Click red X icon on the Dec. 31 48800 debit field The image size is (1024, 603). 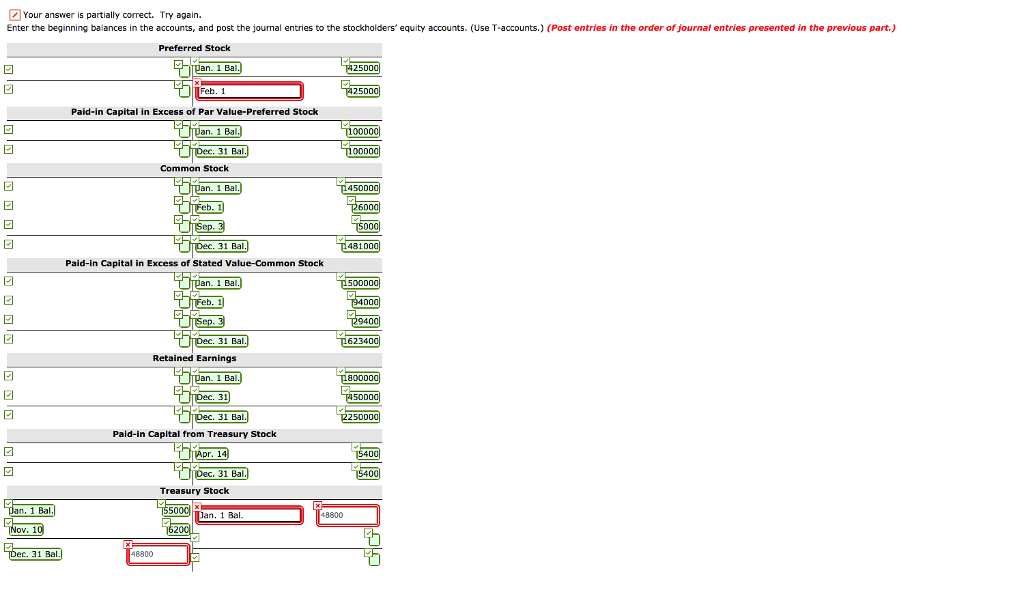click(126, 543)
